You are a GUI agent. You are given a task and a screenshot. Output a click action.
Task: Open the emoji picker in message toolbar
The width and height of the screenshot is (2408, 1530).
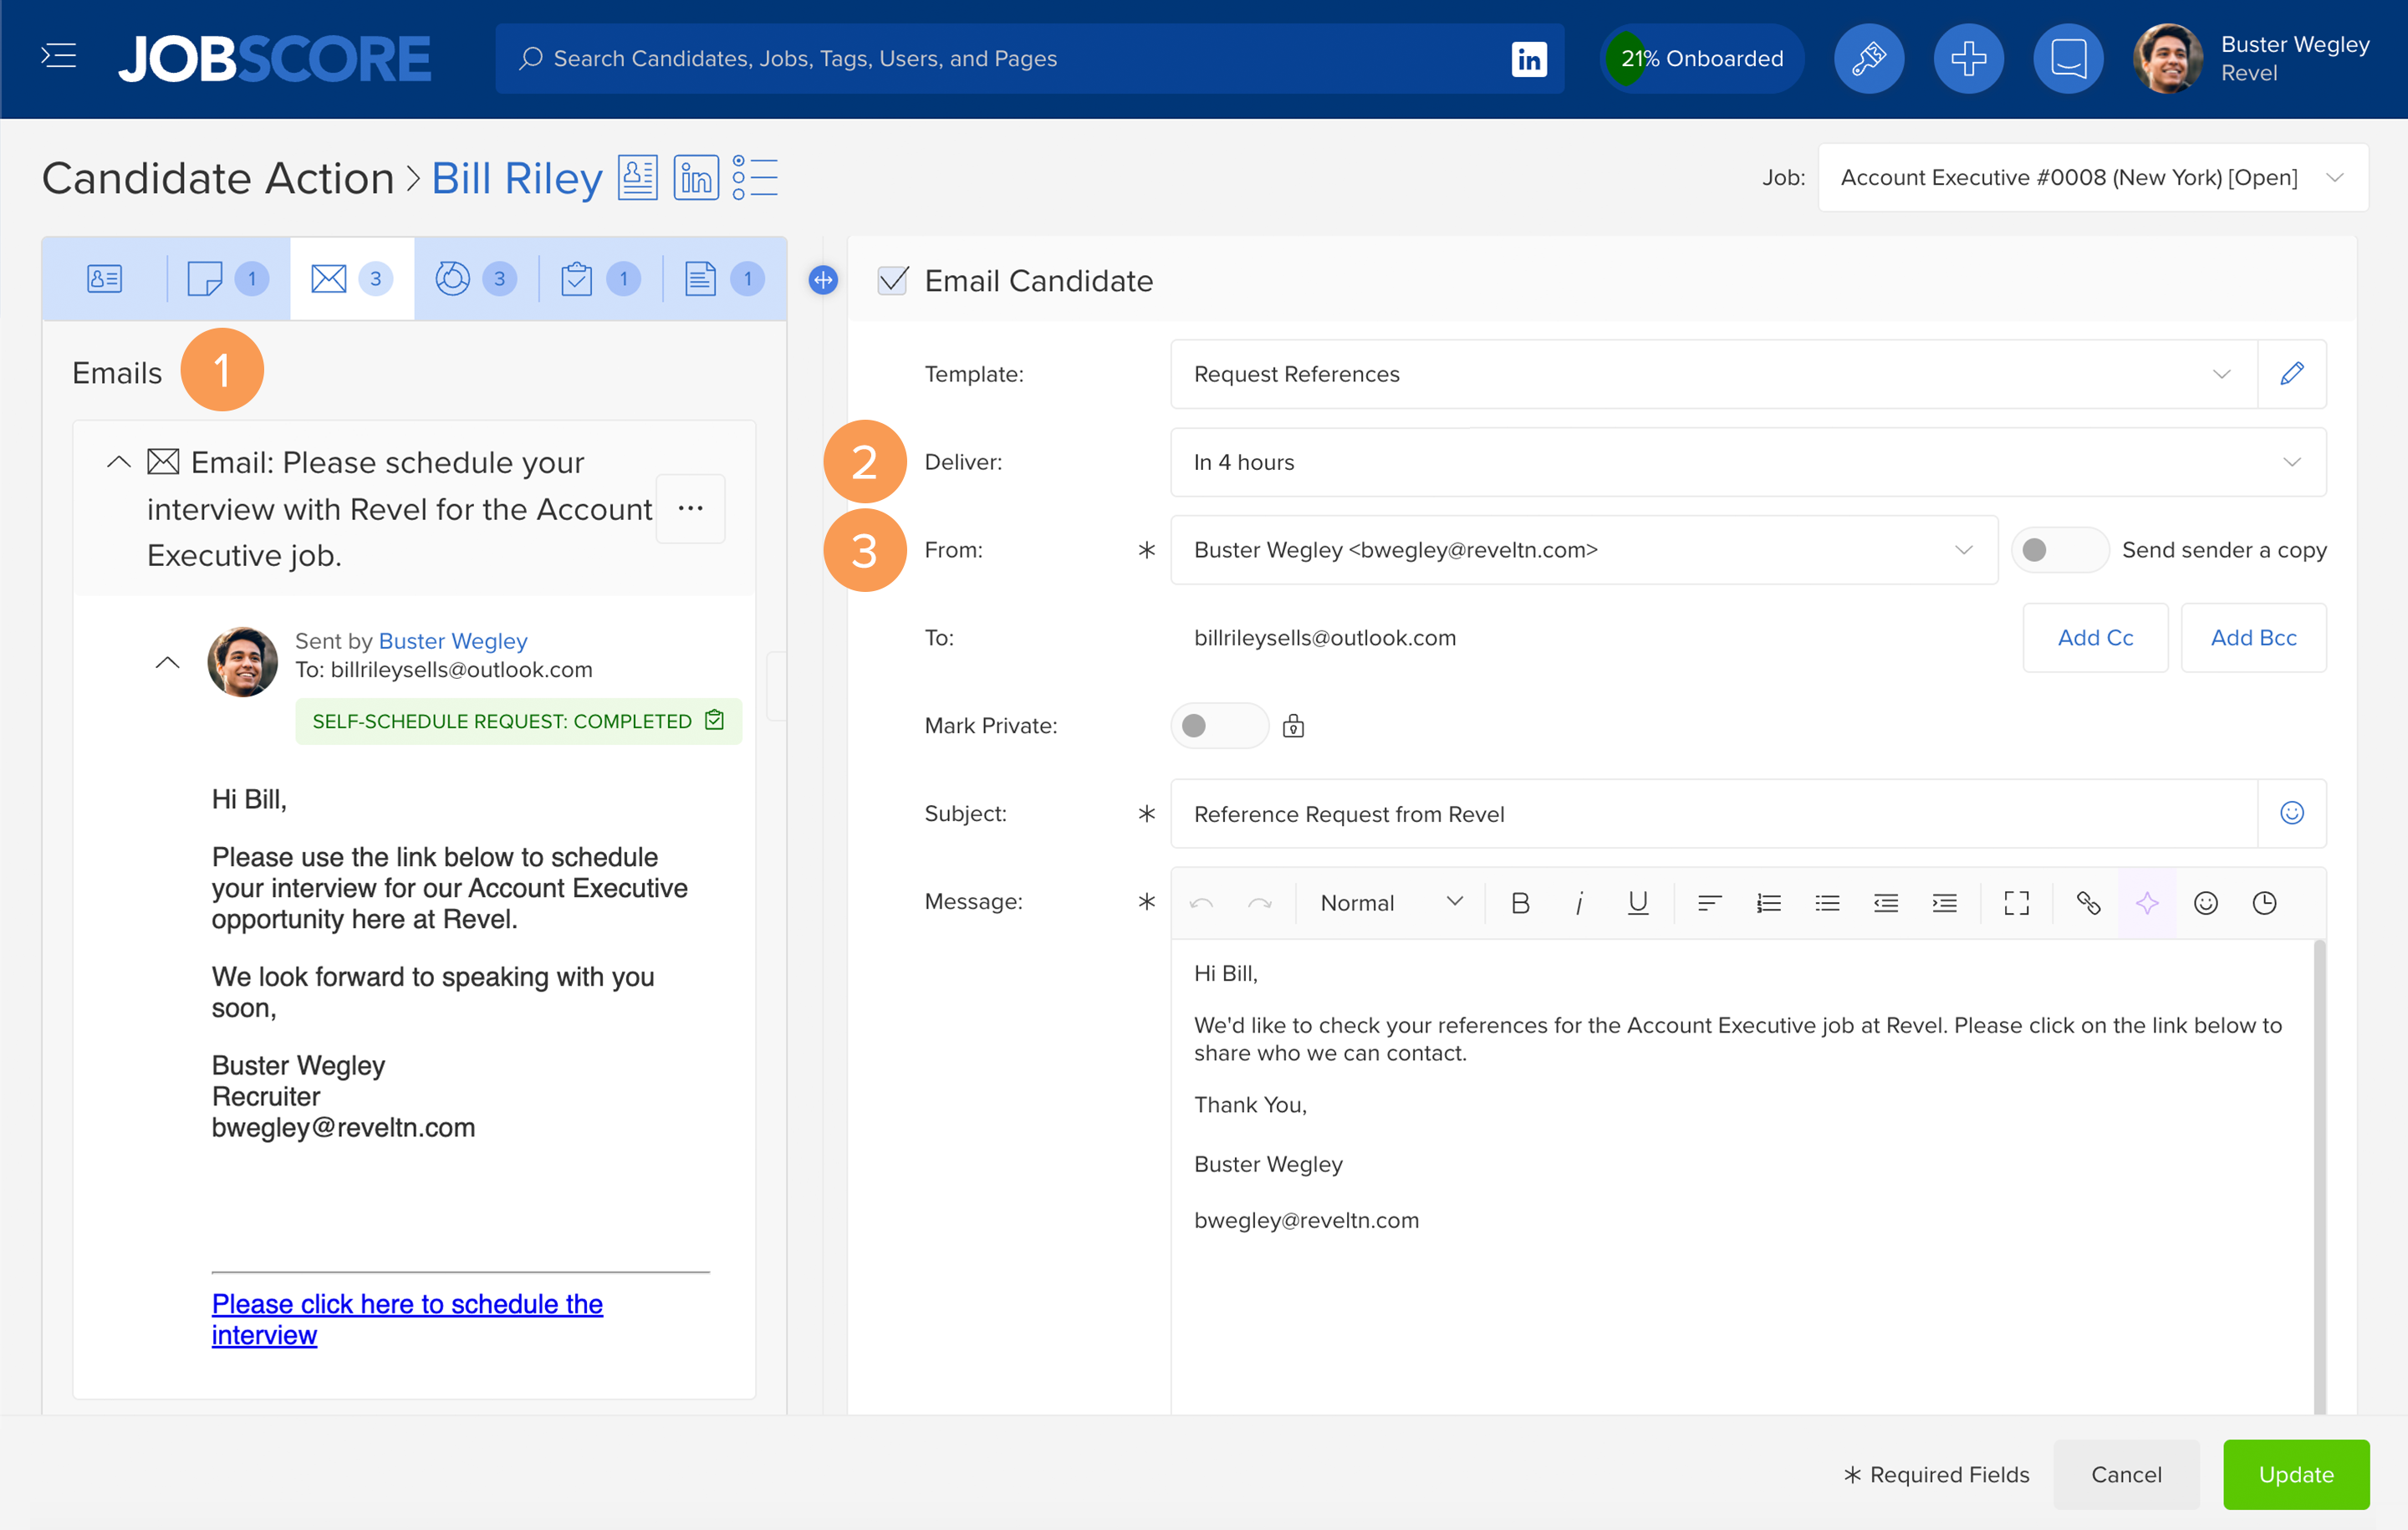point(2205,903)
